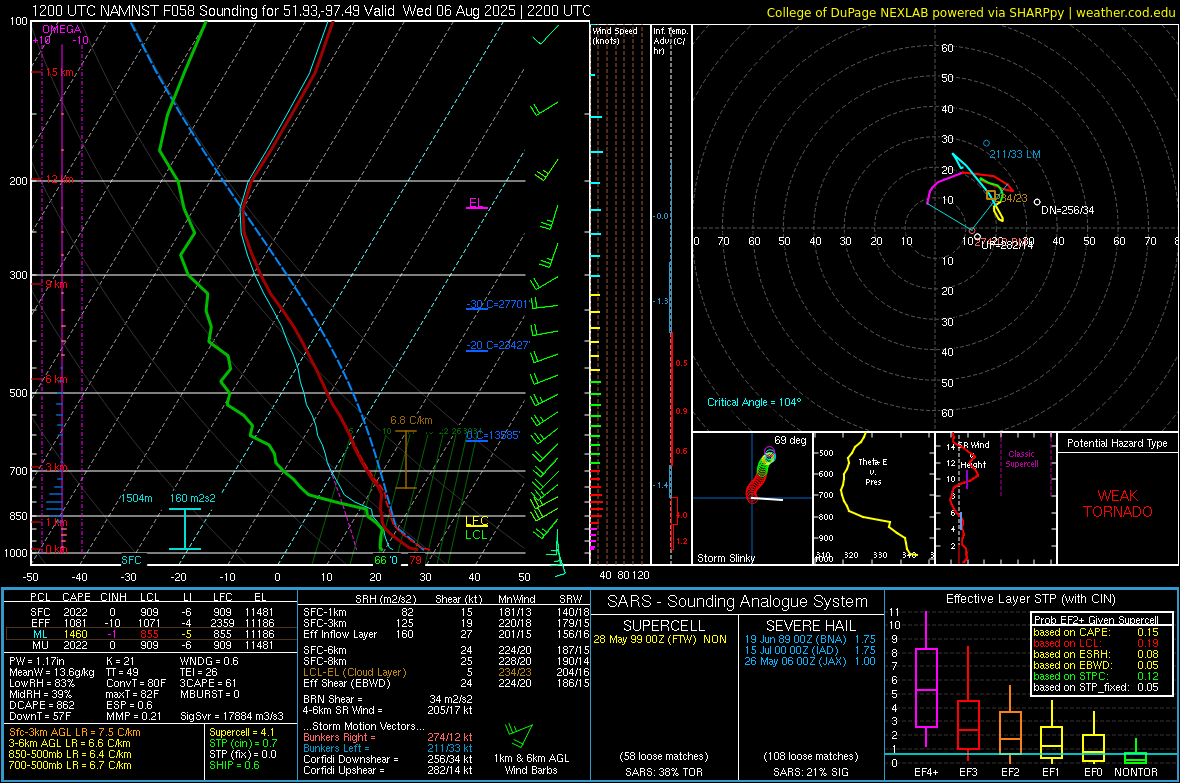
Task: Click the "SFC-1km" shear table row
Action: [x=446, y=612]
